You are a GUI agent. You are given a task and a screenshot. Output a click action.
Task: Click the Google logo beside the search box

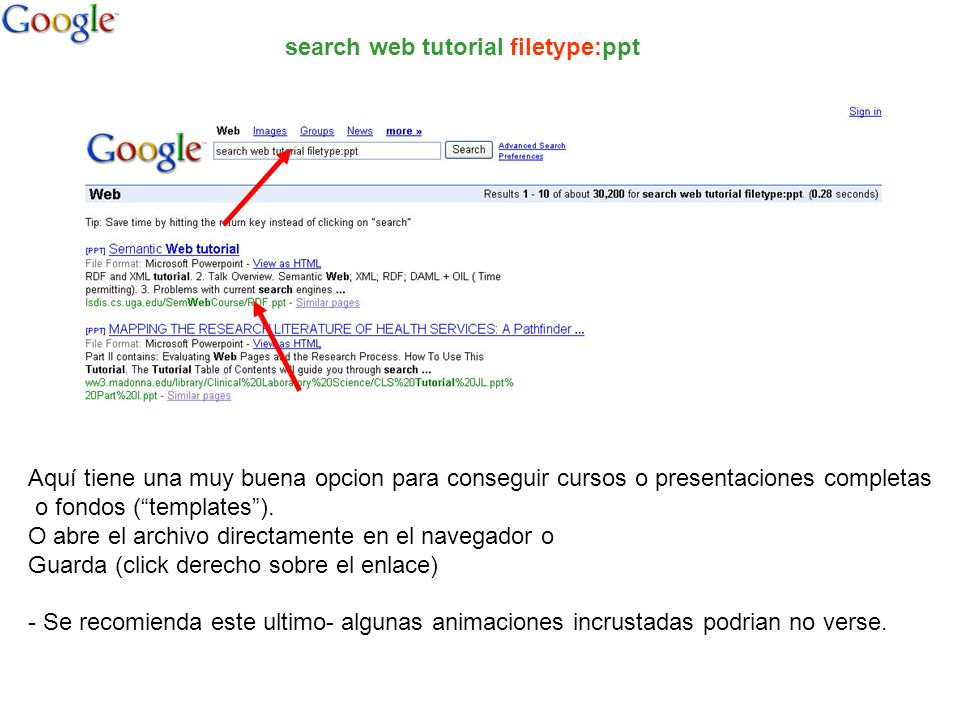[145, 151]
